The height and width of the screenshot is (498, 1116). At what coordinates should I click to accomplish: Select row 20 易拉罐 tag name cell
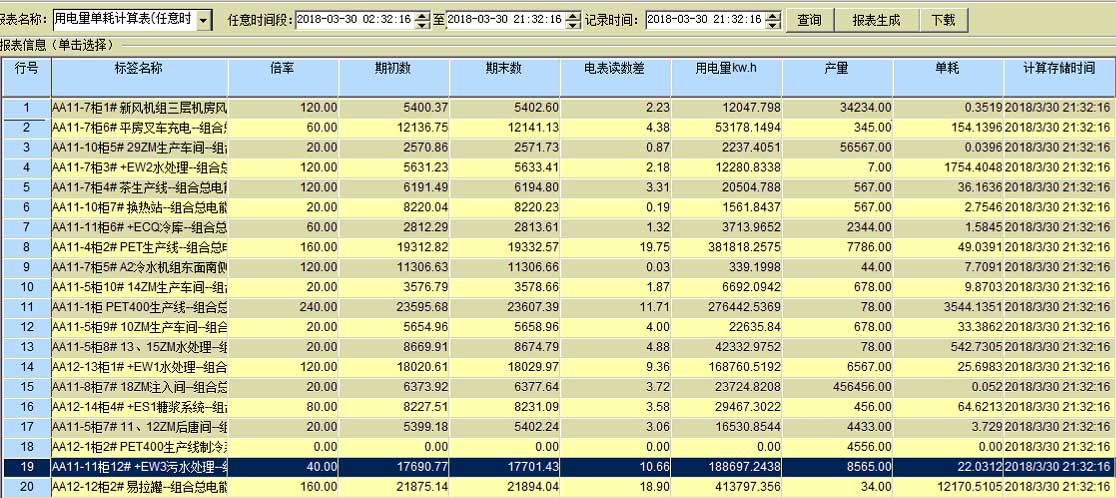[139, 487]
